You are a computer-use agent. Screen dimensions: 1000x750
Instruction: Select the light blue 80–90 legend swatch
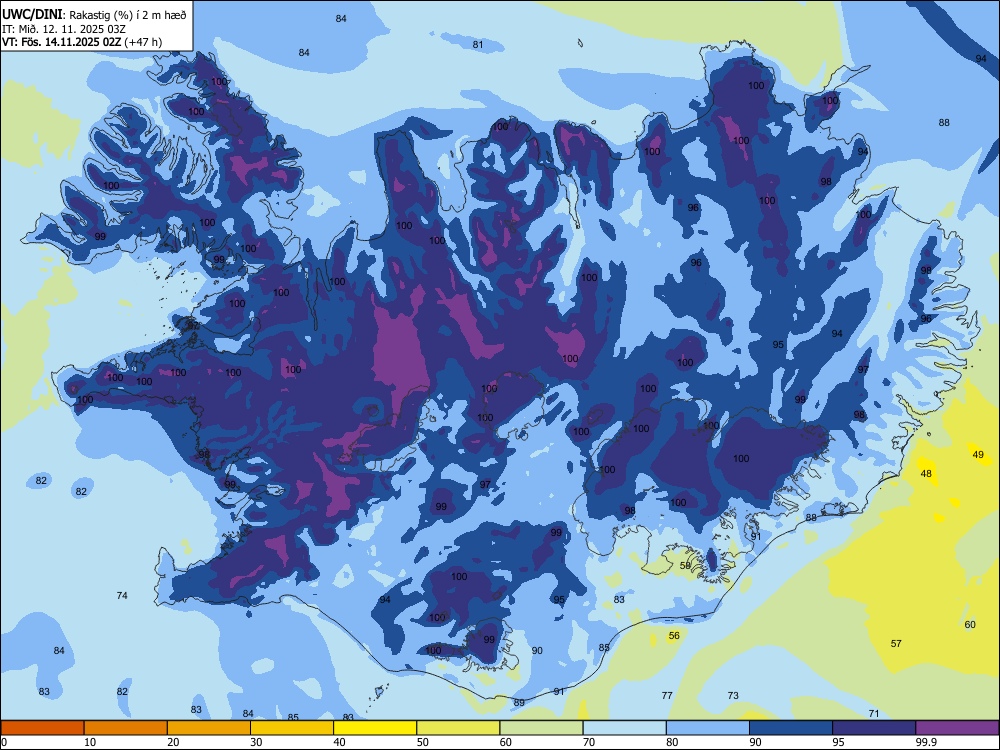pos(708,728)
